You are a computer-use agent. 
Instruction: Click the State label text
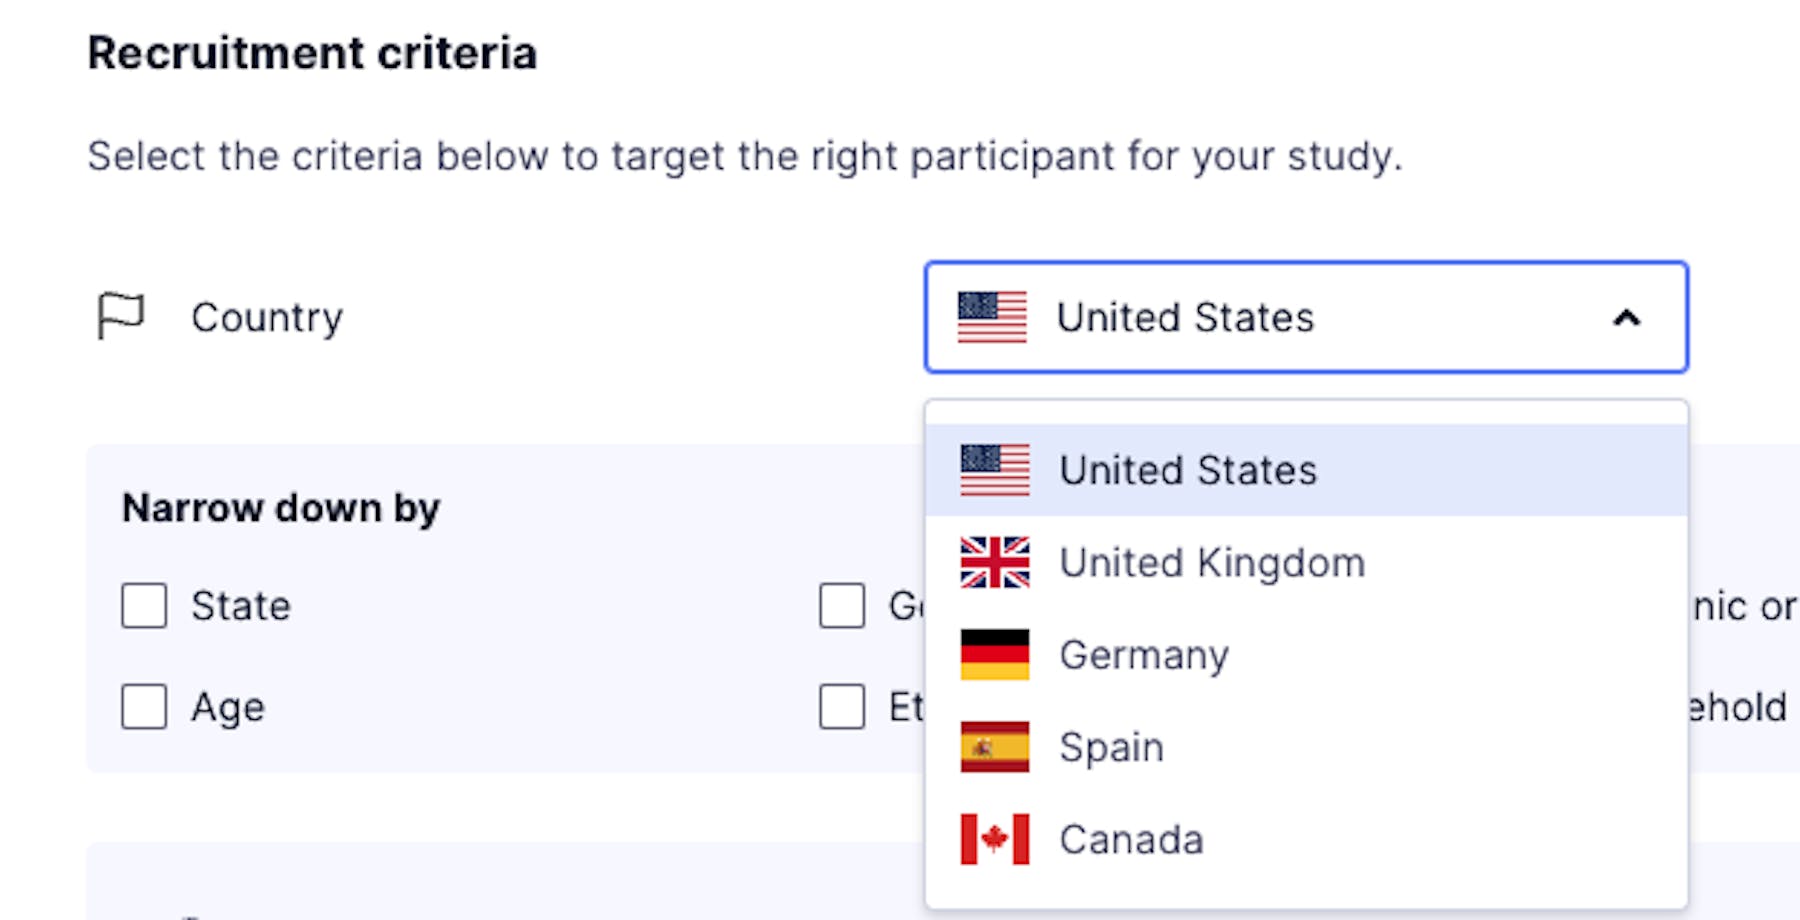click(241, 606)
